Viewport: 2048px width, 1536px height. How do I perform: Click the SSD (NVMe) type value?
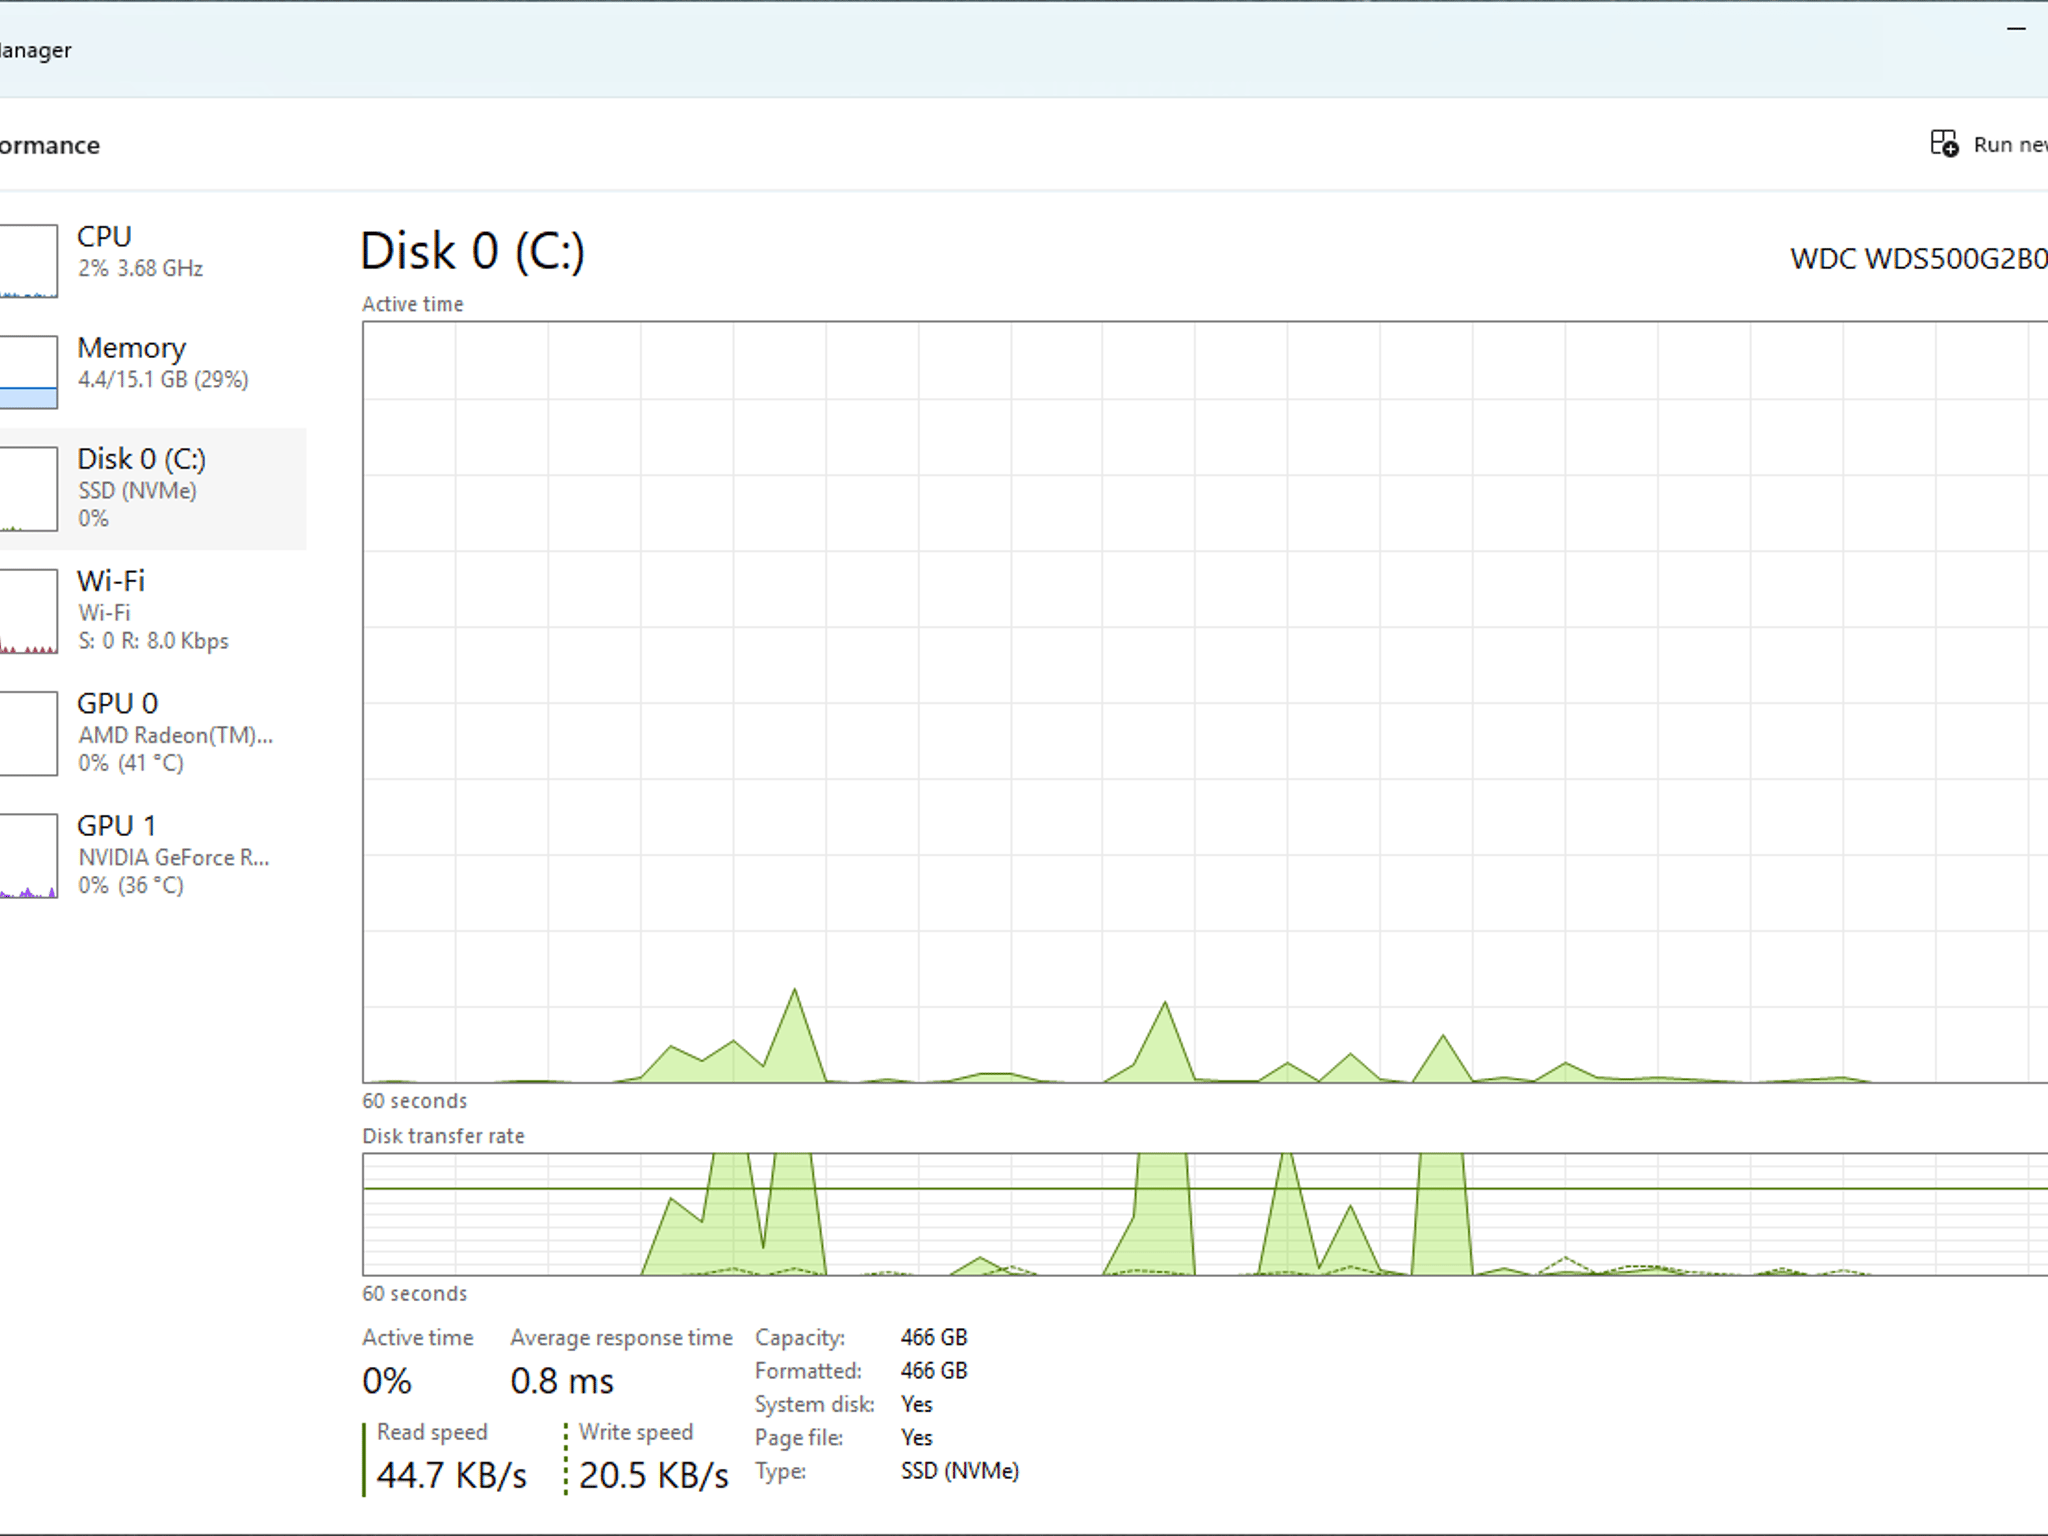pyautogui.click(x=960, y=1471)
